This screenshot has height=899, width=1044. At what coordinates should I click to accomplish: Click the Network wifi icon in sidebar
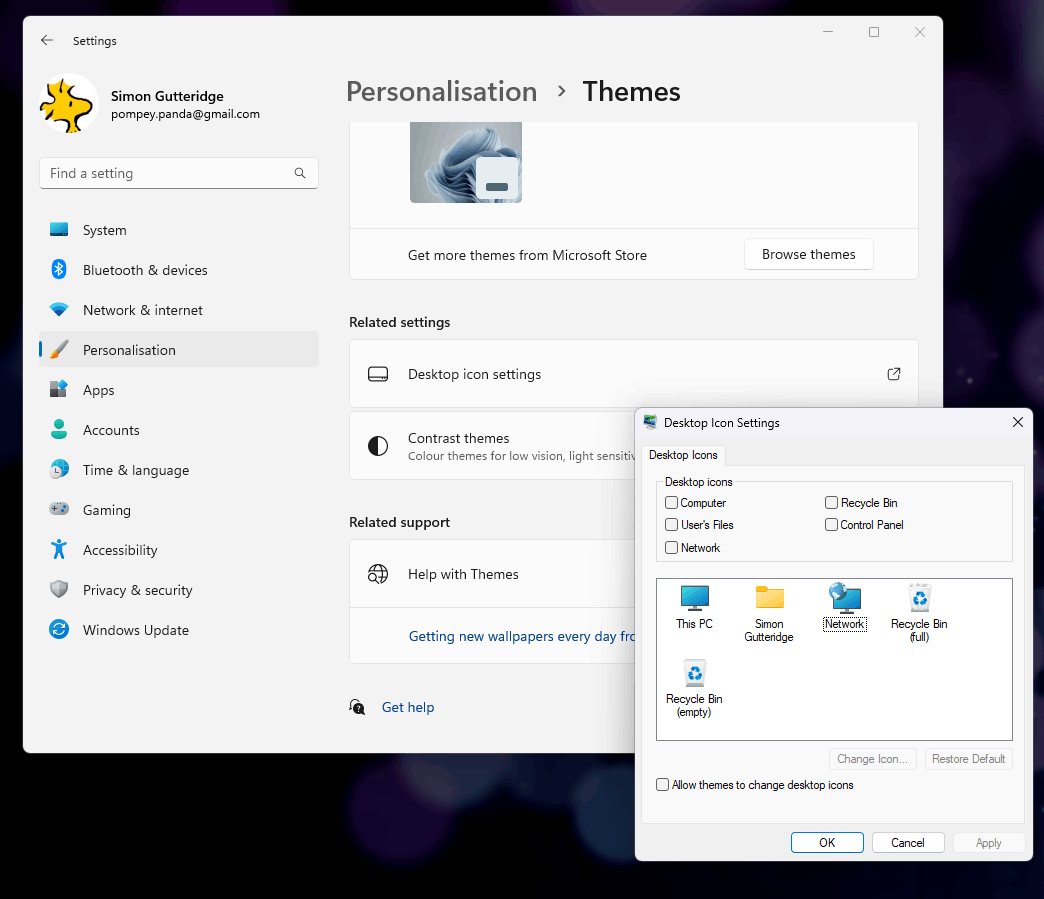pos(59,310)
